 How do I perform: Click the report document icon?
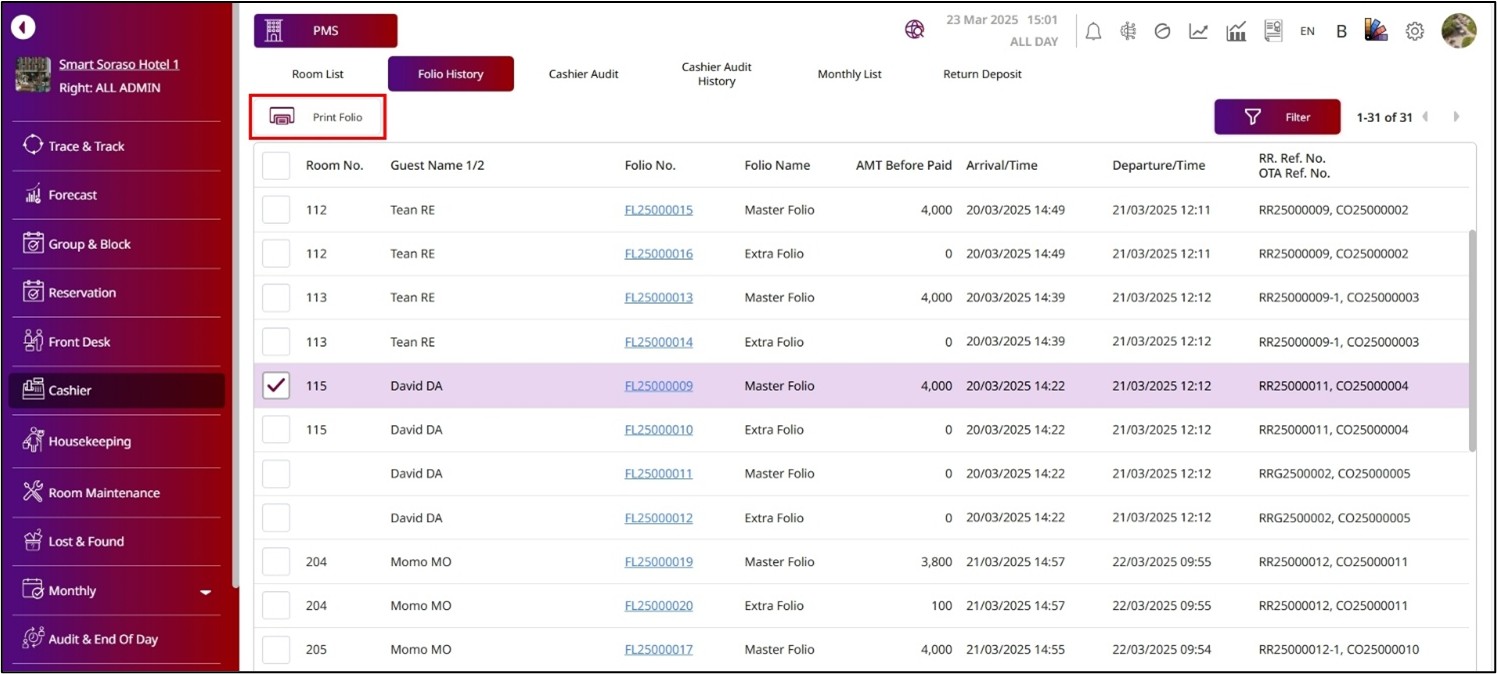(x=1273, y=31)
